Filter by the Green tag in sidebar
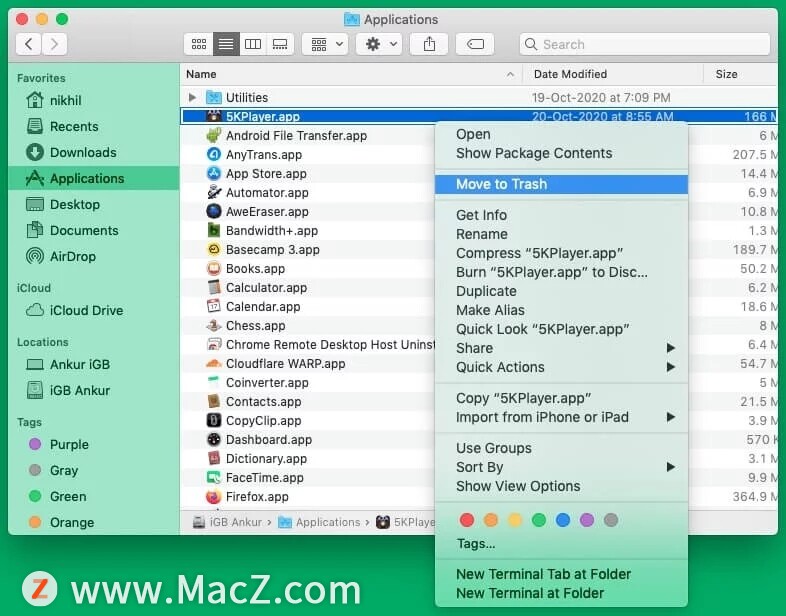 tap(93, 497)
